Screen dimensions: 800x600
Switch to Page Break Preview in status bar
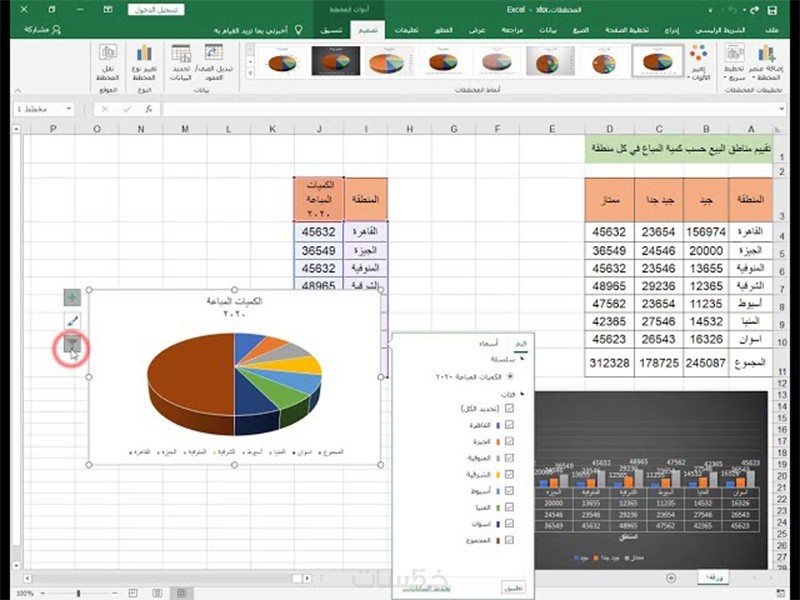coord(133,593)
